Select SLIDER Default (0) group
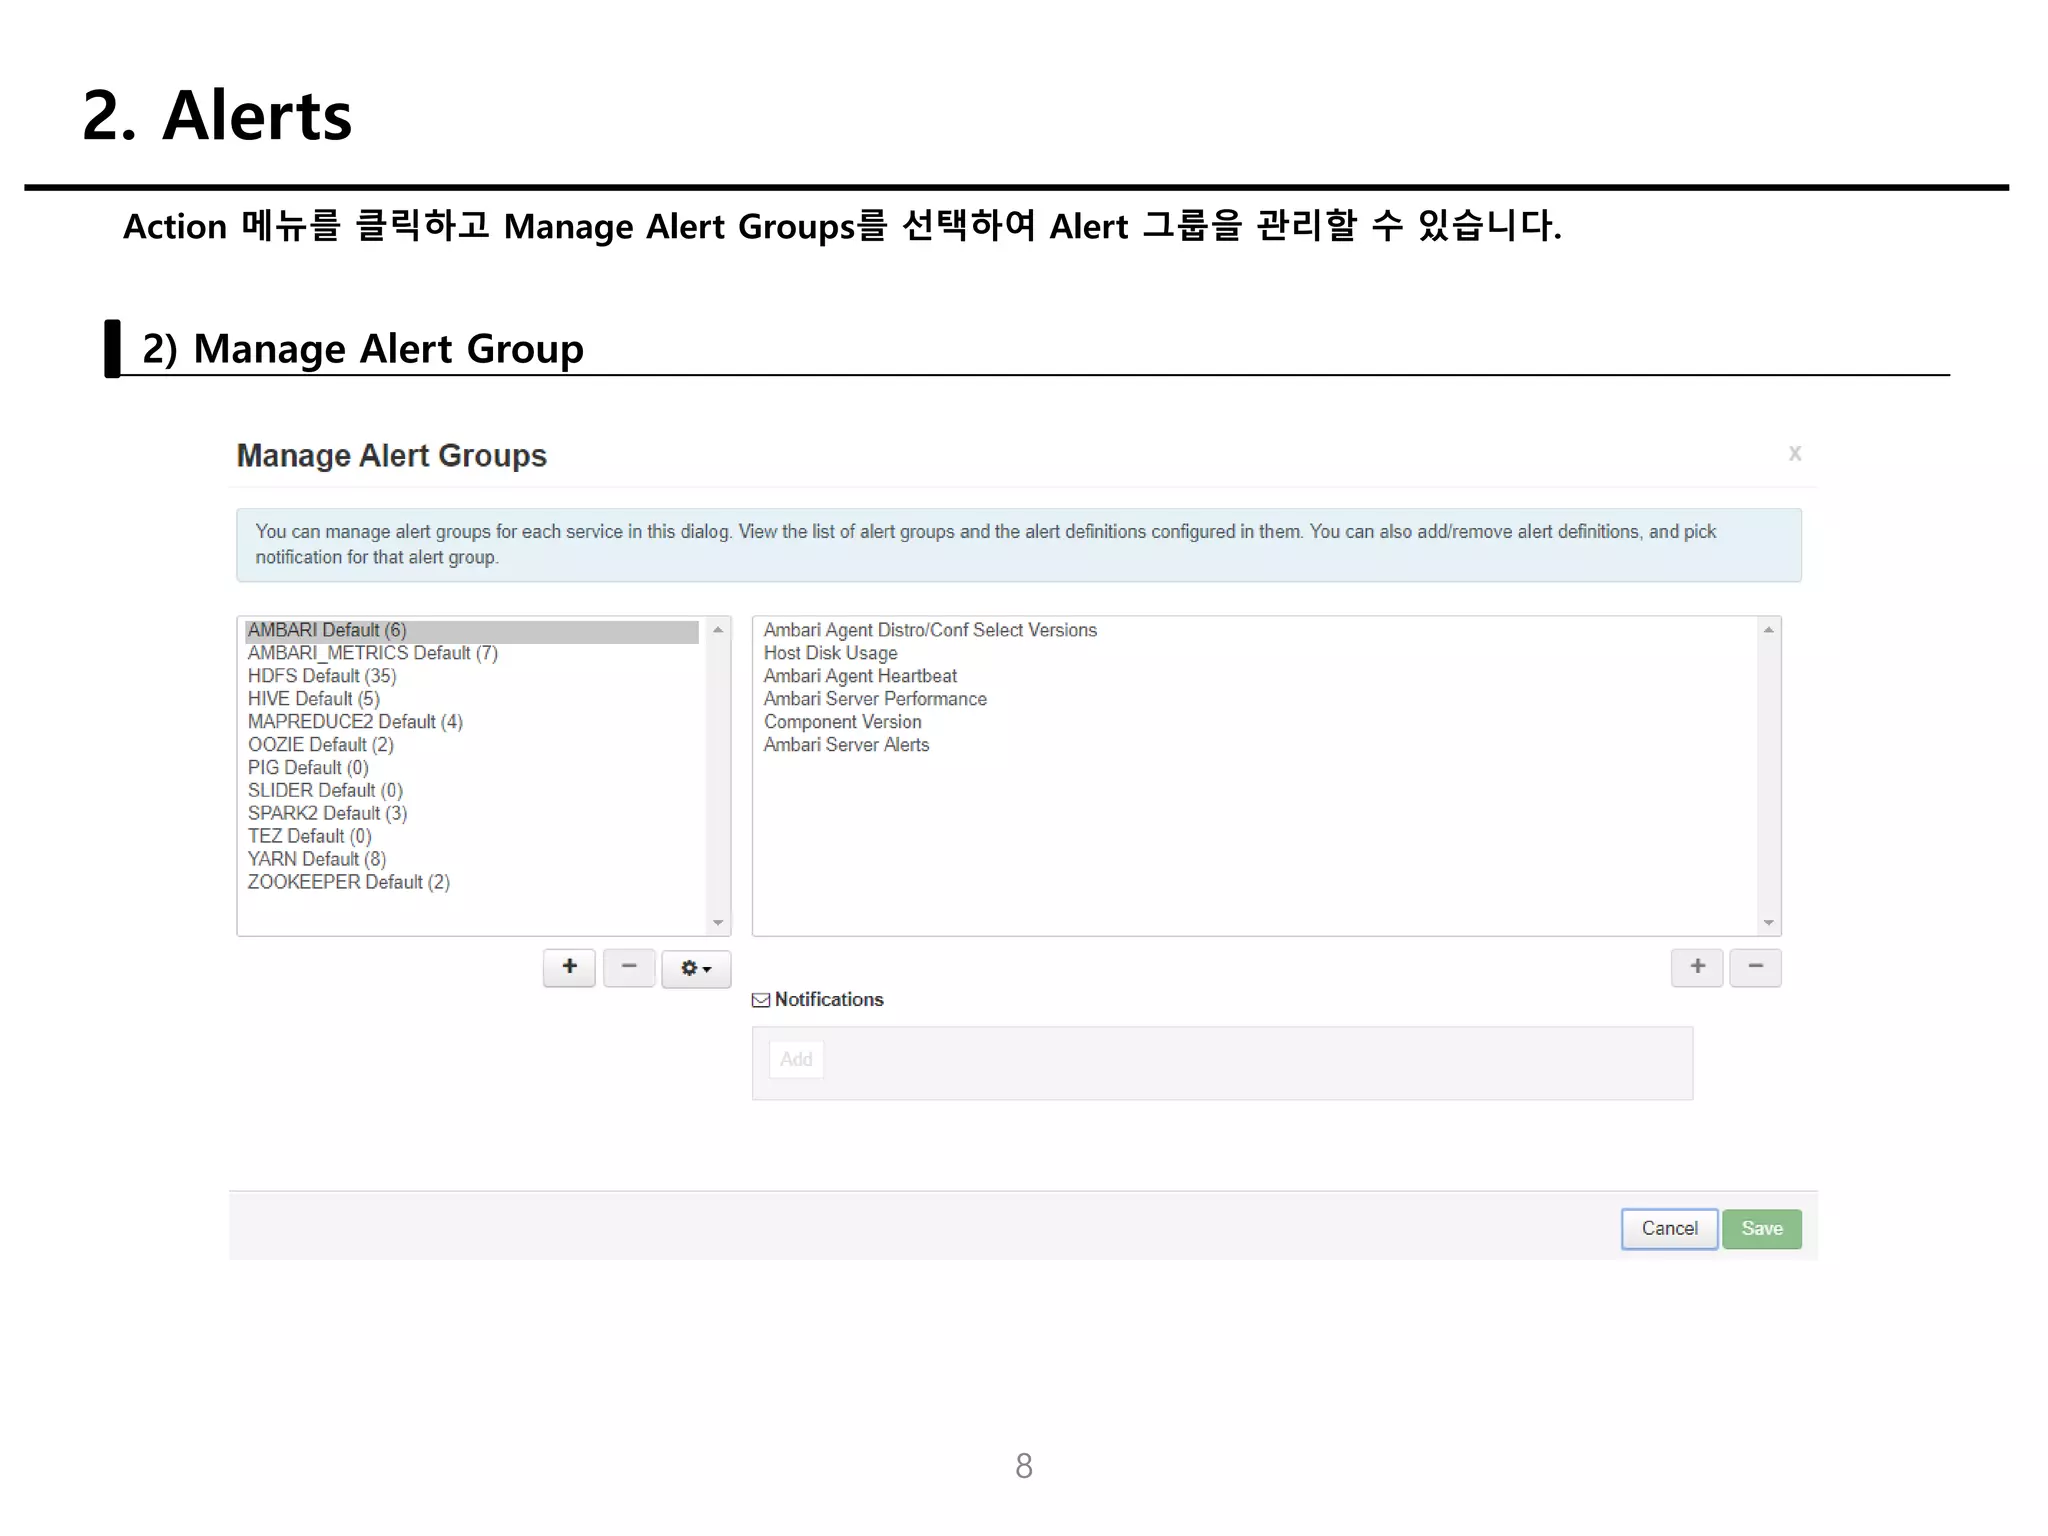Screen dimensions: 2048x1536 click(x=472, y=791)
